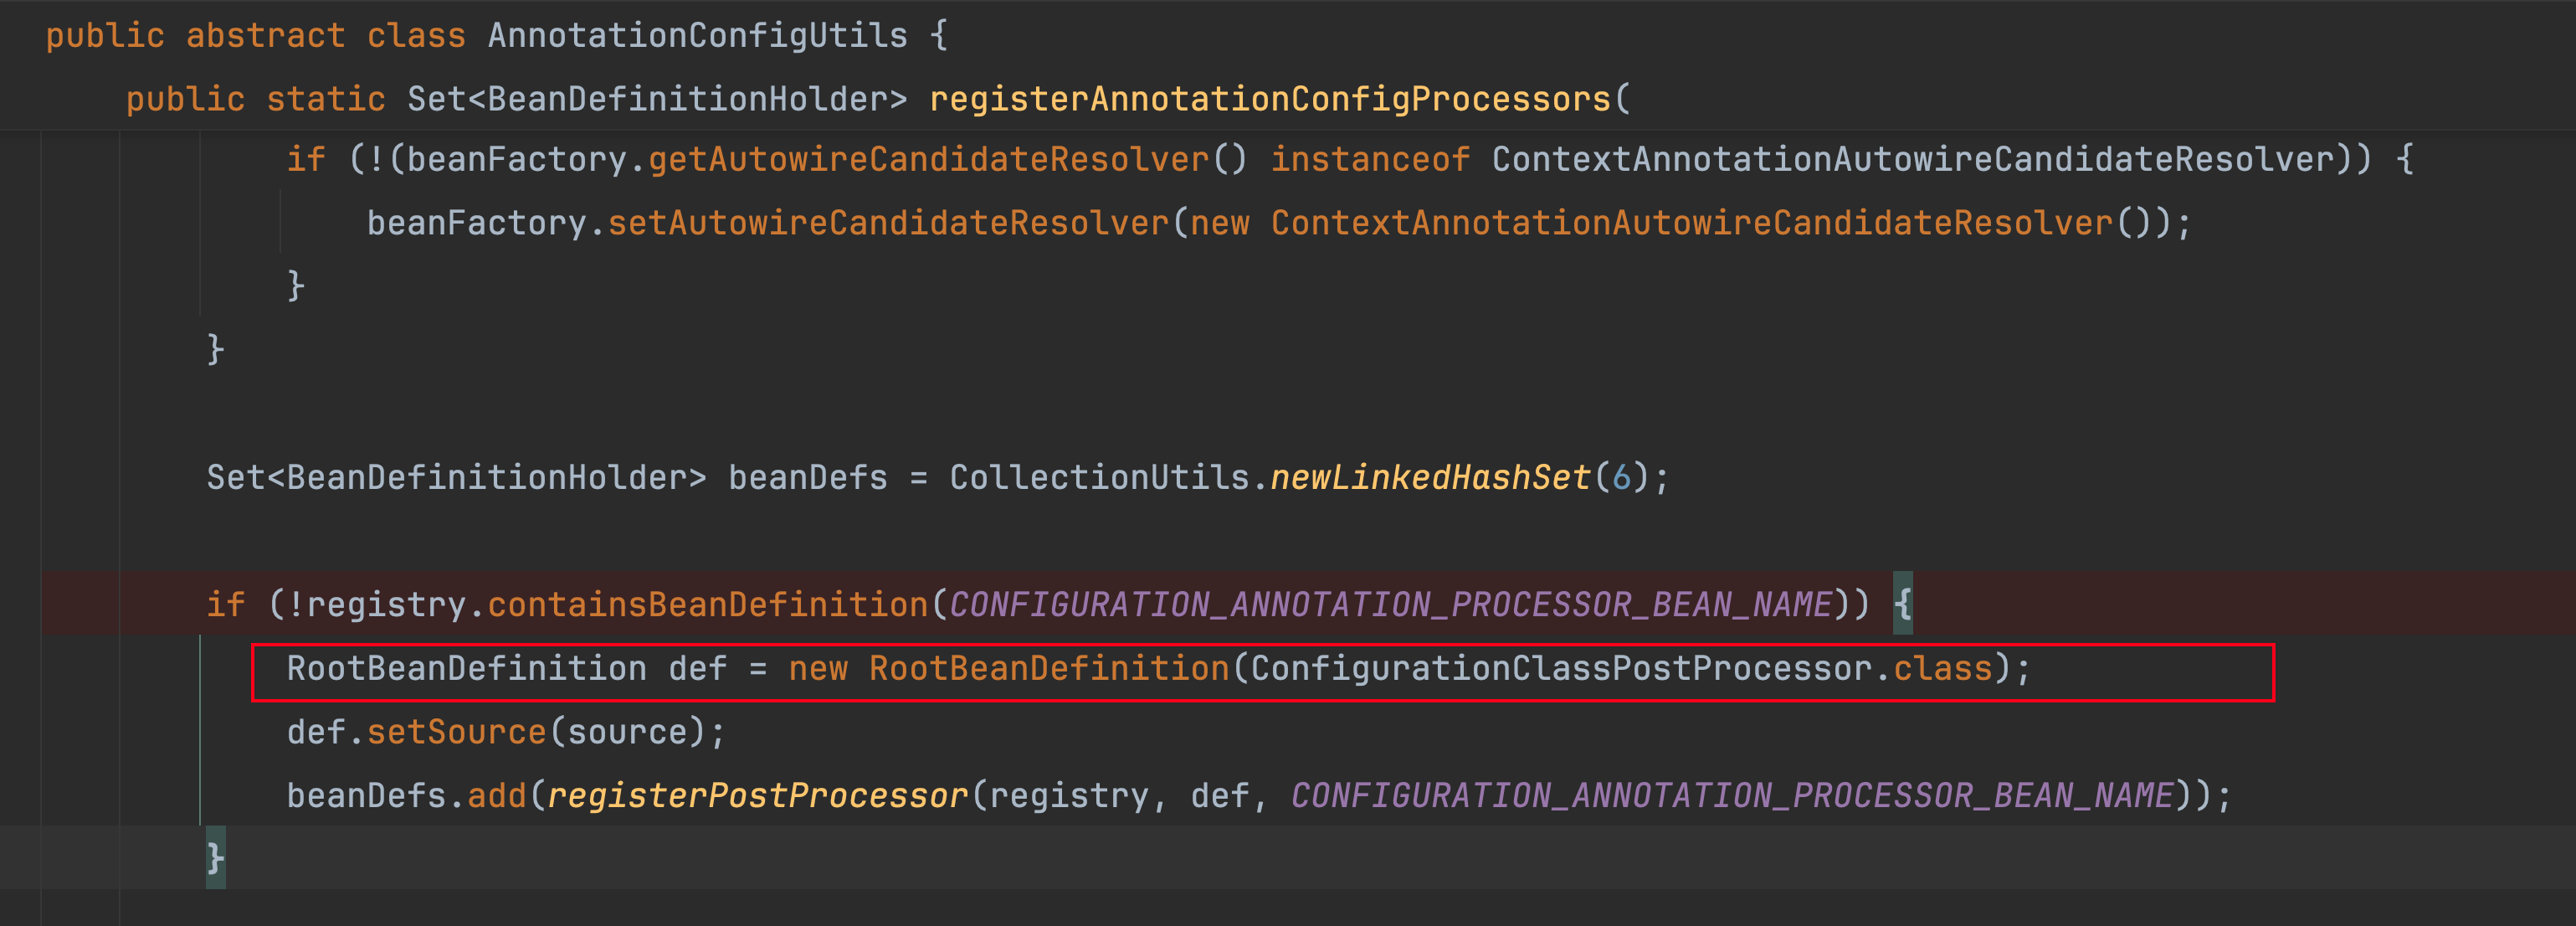Click the abstract keyword in class declaration
2576x926 pixels.
point(265,36)
